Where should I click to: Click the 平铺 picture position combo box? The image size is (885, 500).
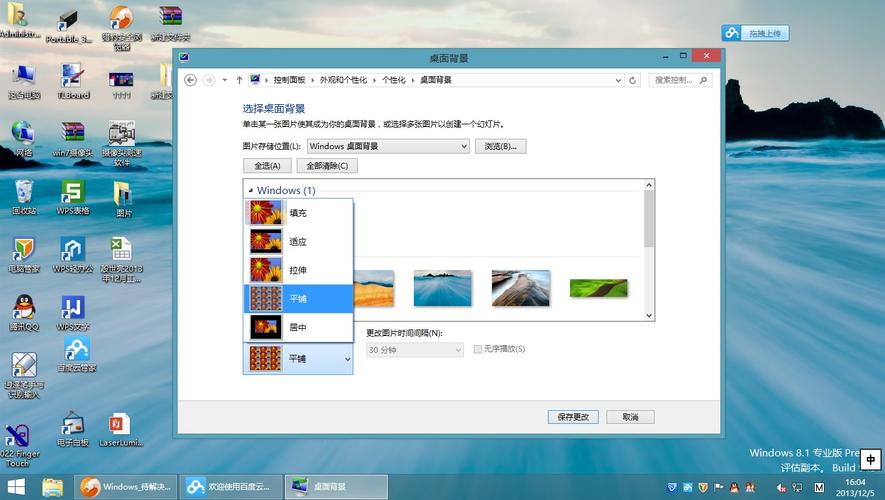[x=298, y=358]
